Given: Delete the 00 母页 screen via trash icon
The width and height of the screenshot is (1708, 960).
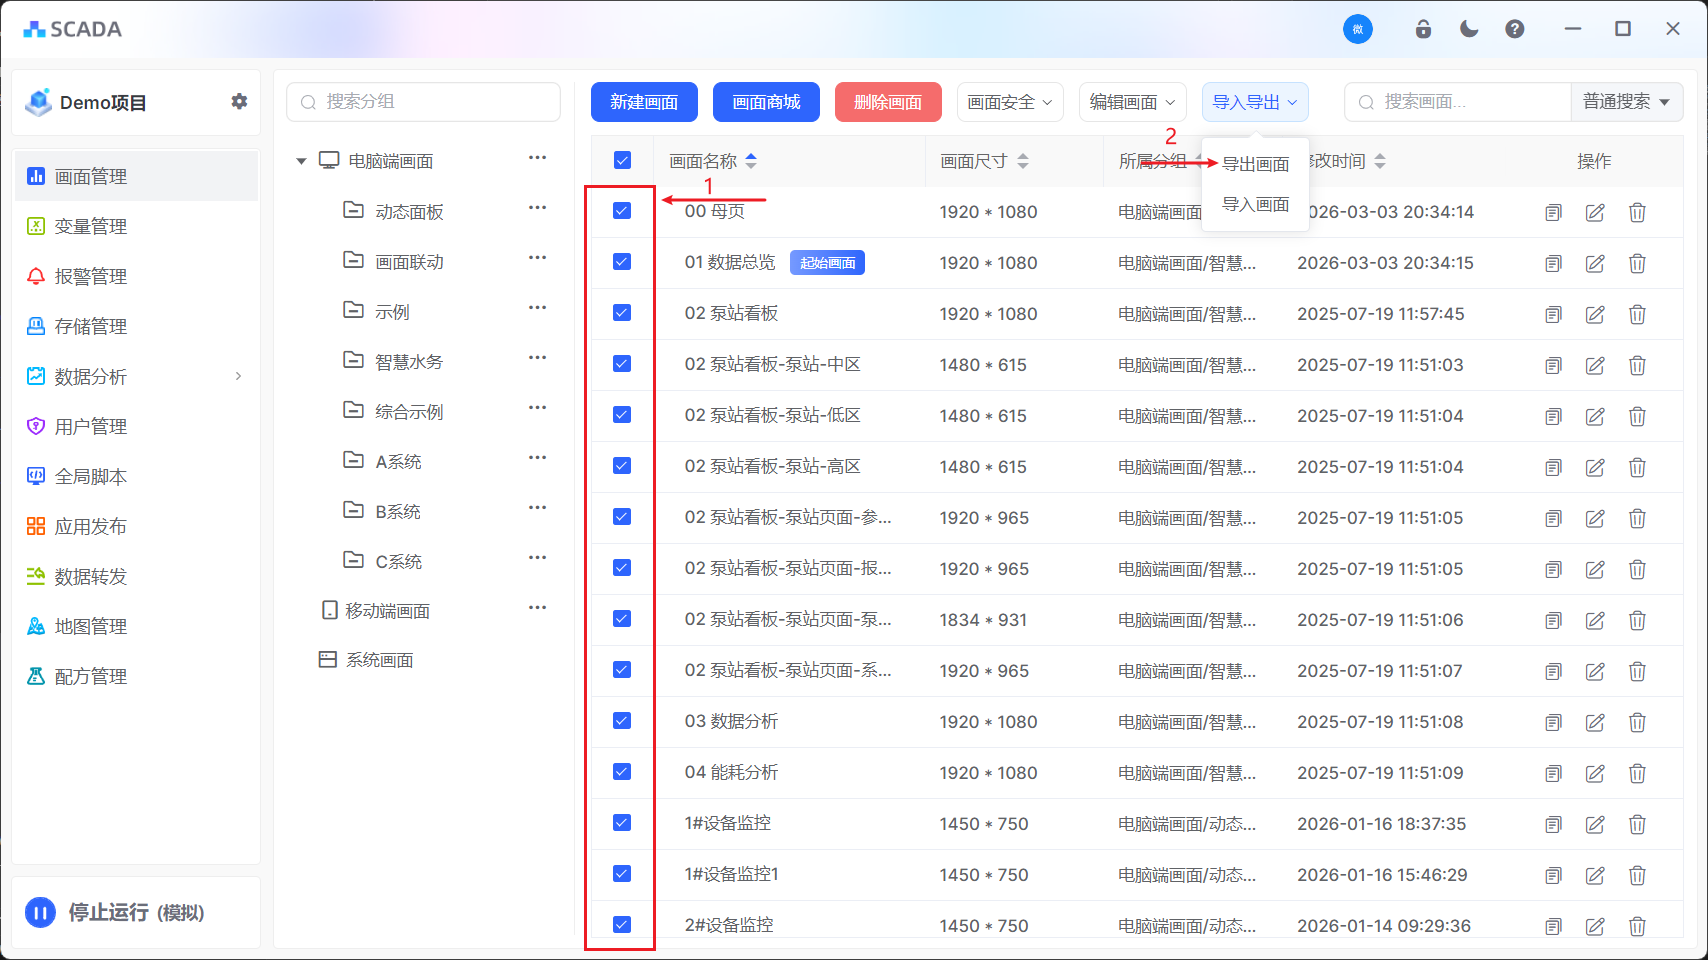Looking at the screenshot, I should coord(1636,212).
